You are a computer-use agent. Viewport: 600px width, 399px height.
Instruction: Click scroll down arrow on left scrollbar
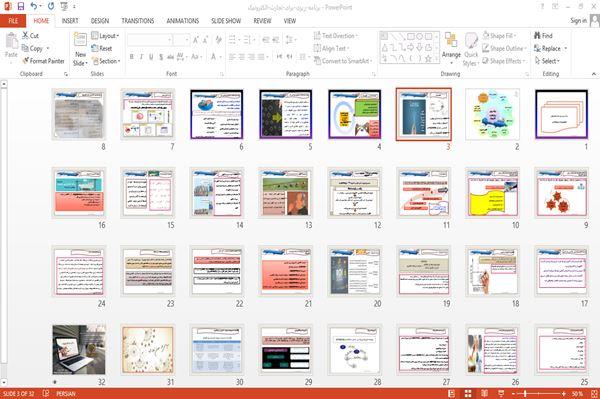pyautogui.click(x=3, y=382)
